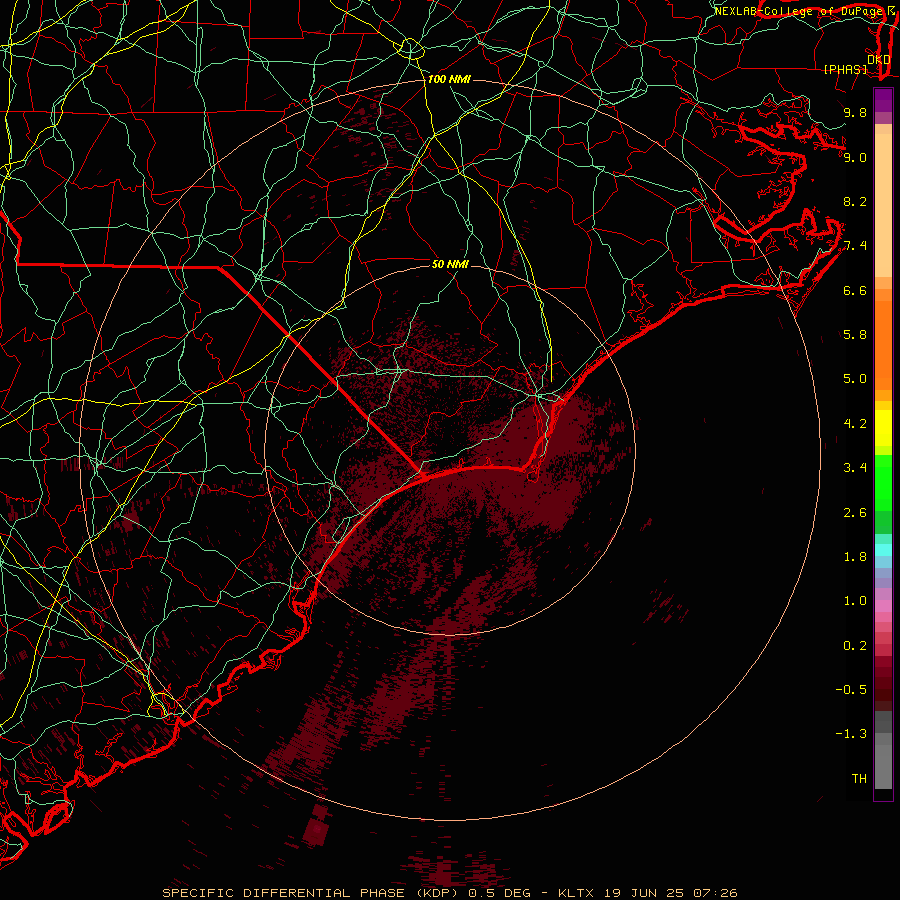Click 'NEXLAB-College of DuPage' attribution text
Viewport: 900px width, 900px height.
[x=798, y=11]
